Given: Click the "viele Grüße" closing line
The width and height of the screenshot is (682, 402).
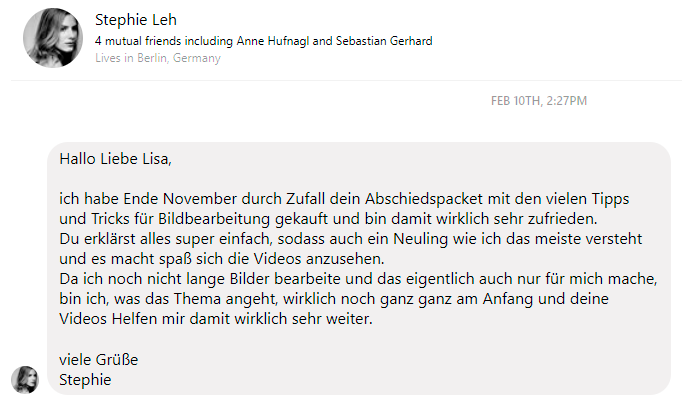Looking at the screenshot, I should pyautogui.click(x=98, y=360).
